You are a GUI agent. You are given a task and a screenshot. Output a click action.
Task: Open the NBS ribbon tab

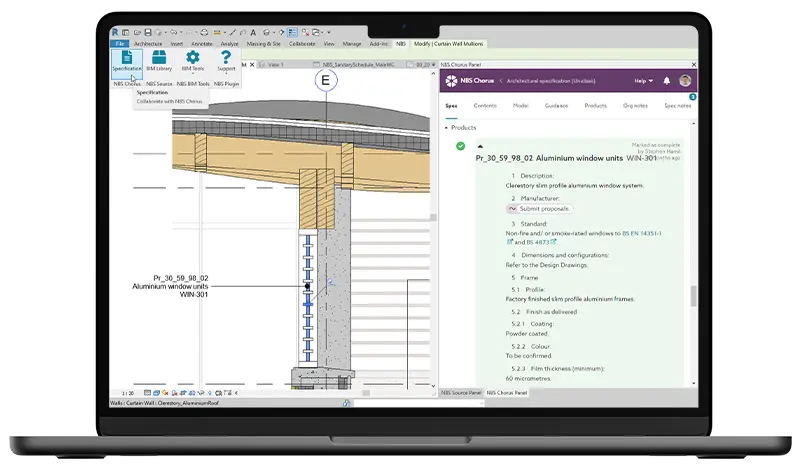click(x=401, y=44)
